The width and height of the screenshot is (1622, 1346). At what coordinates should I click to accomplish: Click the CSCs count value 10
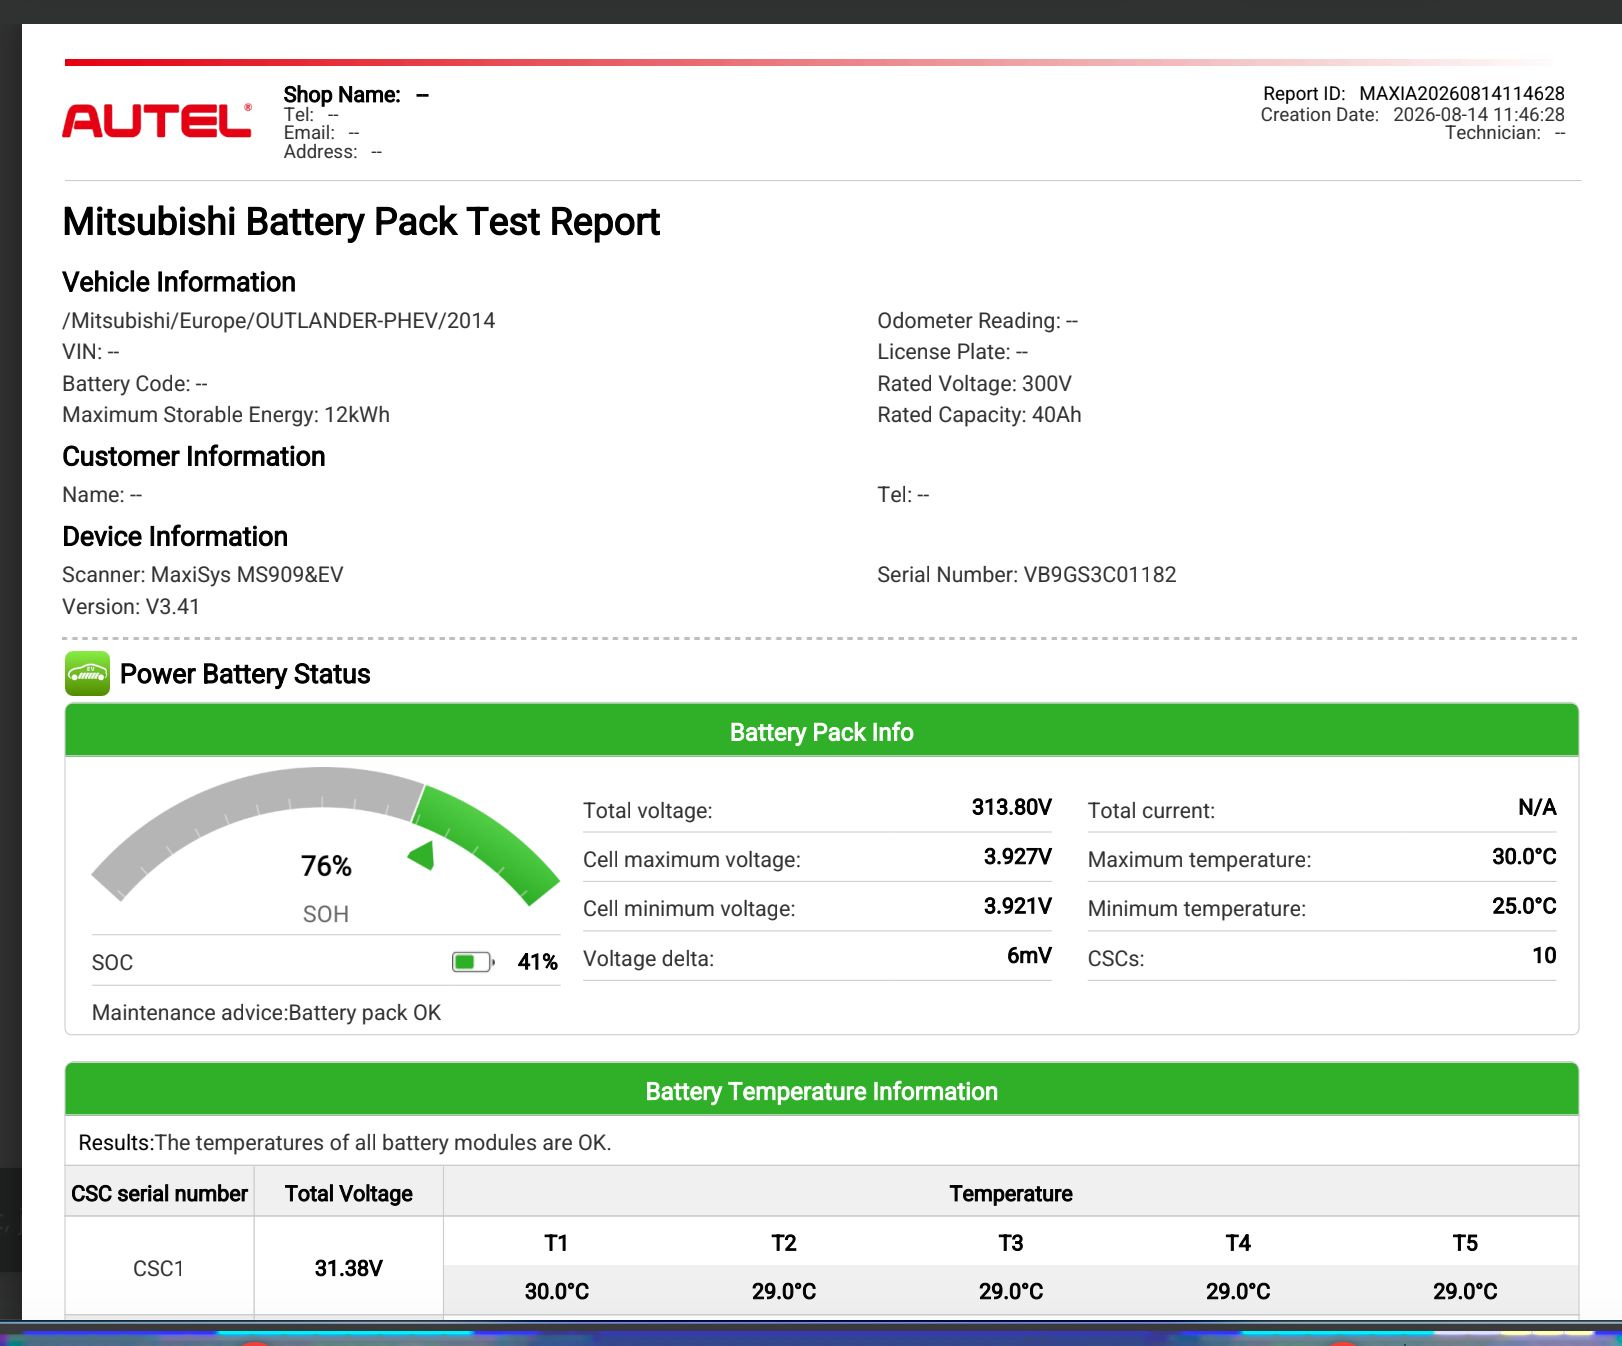(x=1544, y=955)
